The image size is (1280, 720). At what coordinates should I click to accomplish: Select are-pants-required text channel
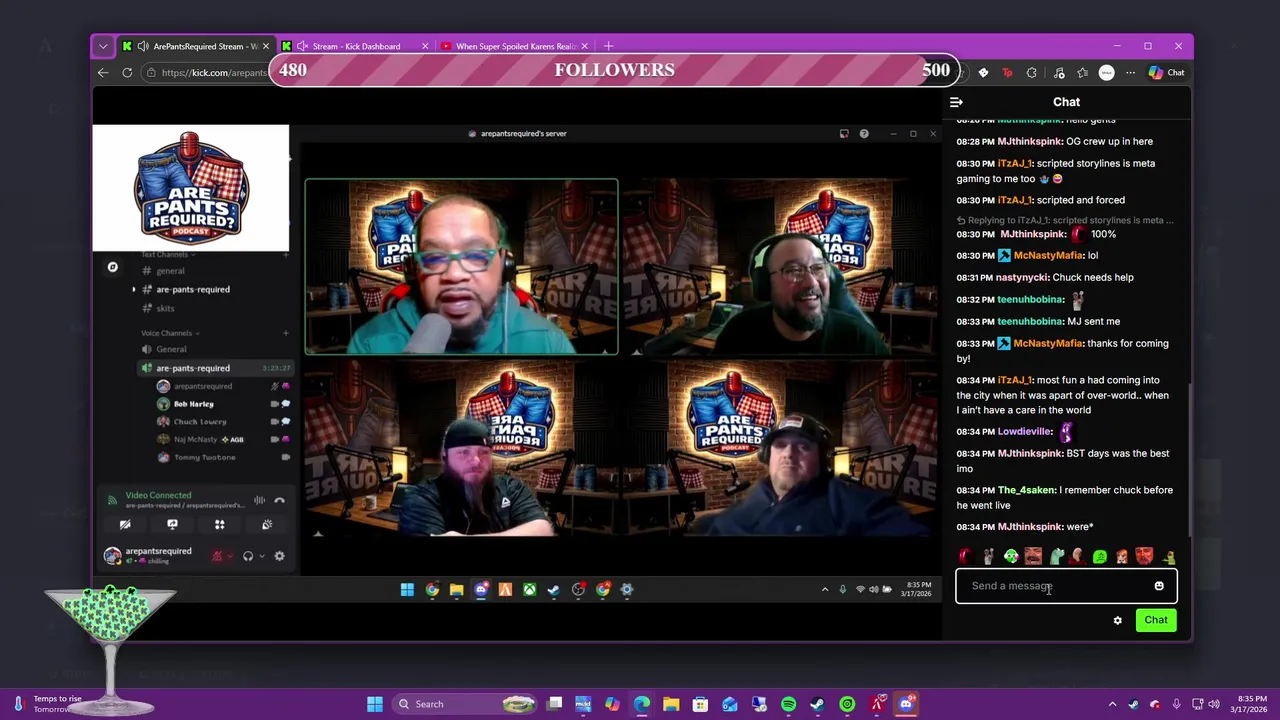193,289
